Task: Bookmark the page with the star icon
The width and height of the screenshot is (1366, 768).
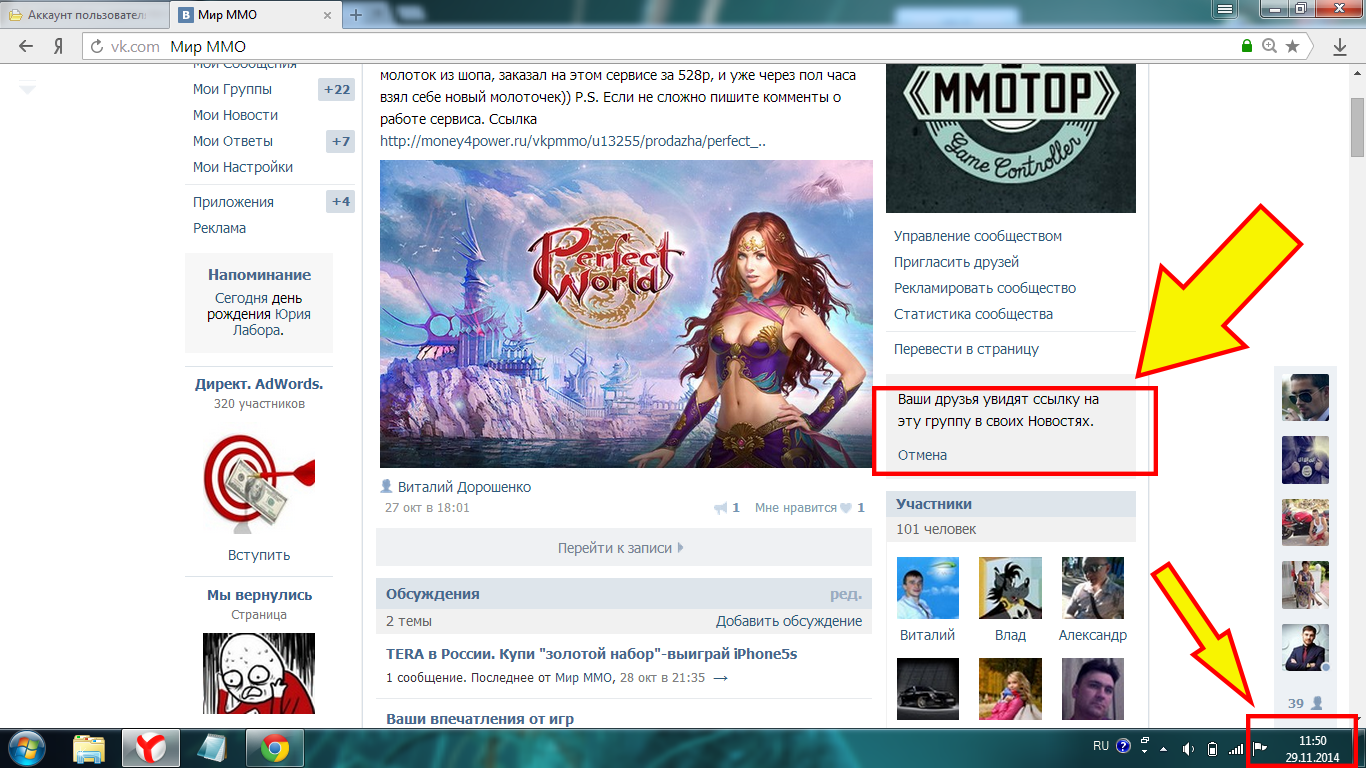Action: (1292, 46)
